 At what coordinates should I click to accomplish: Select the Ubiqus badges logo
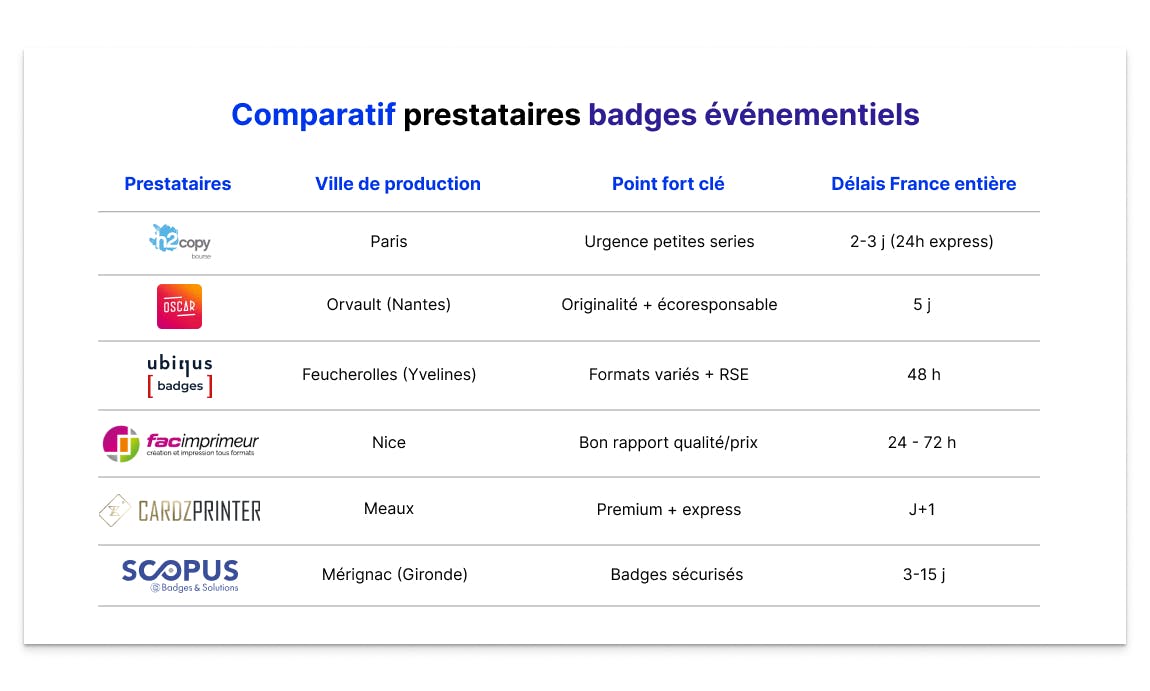click(180, 375)
